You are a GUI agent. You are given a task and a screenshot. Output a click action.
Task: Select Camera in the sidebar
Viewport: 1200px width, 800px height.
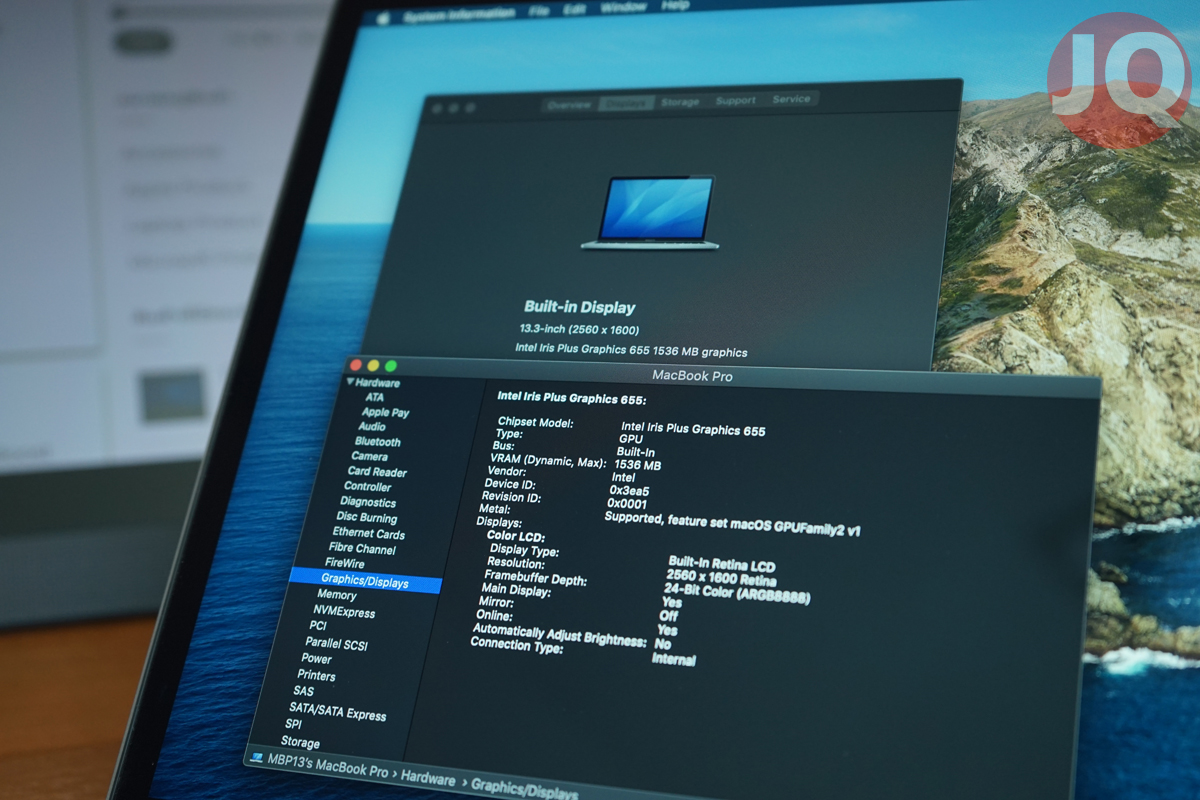[x=370, y=457]
